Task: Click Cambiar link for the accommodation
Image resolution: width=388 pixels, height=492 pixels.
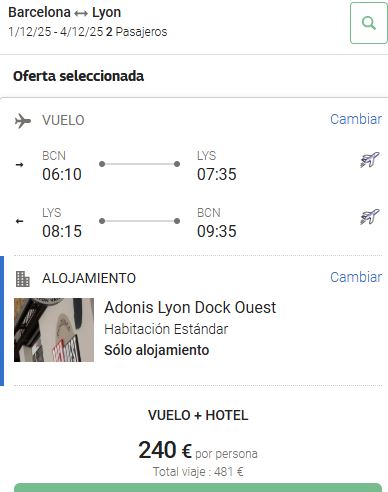Action: tap(356, 277)
